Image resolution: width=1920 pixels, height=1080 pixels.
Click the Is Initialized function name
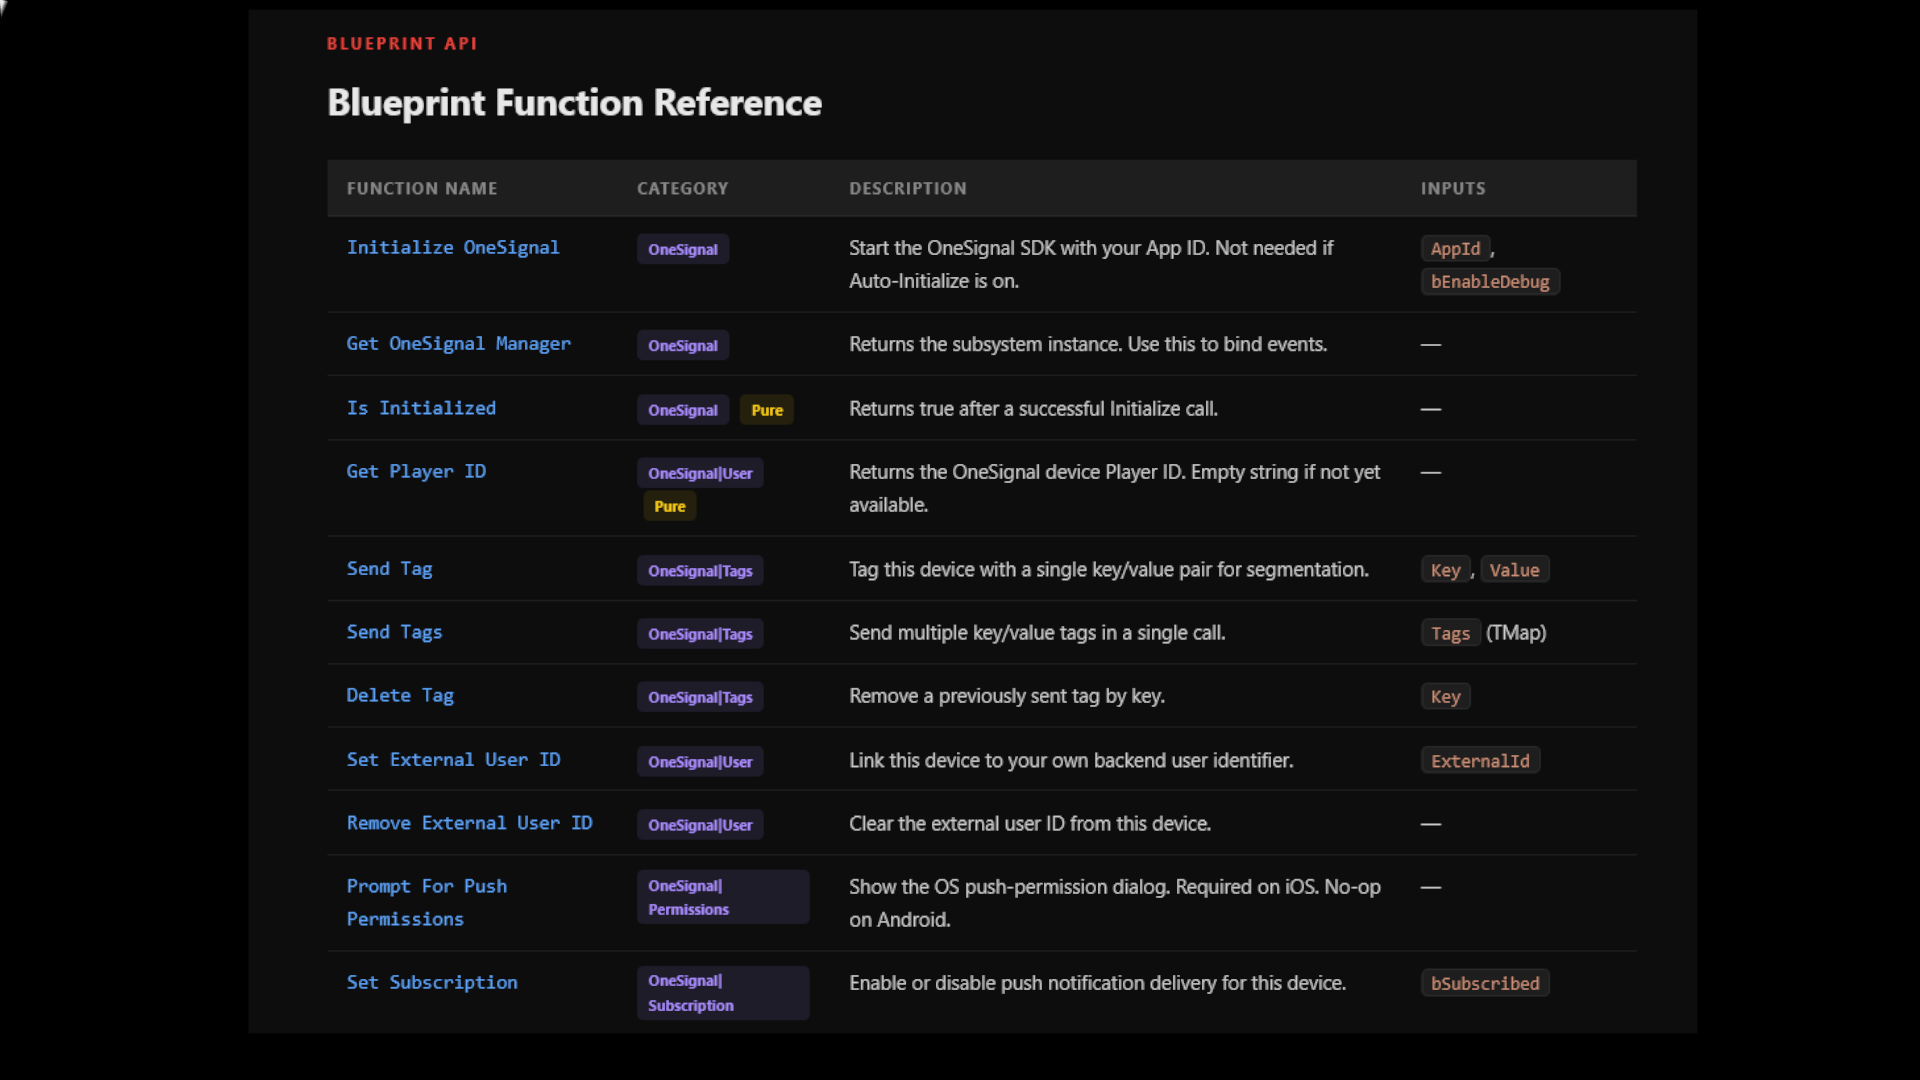tap(421, 408)
